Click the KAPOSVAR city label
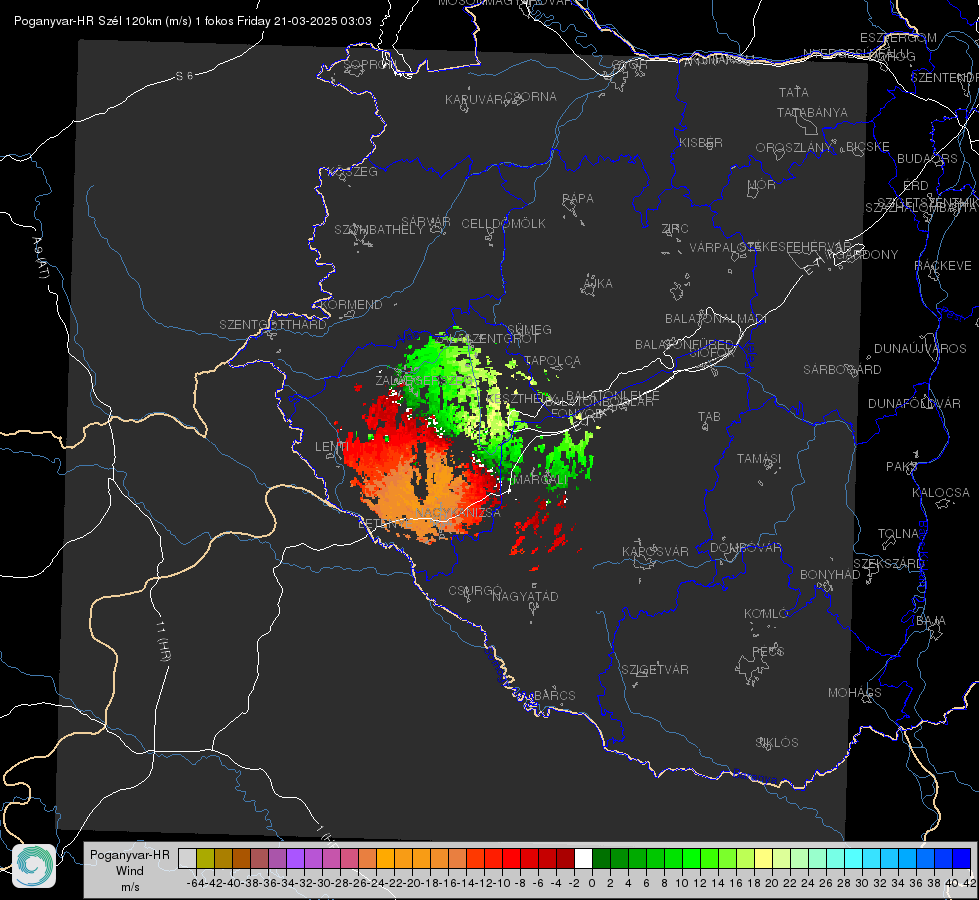The width and height of the screenshot is (979, 900). point(655,551)
